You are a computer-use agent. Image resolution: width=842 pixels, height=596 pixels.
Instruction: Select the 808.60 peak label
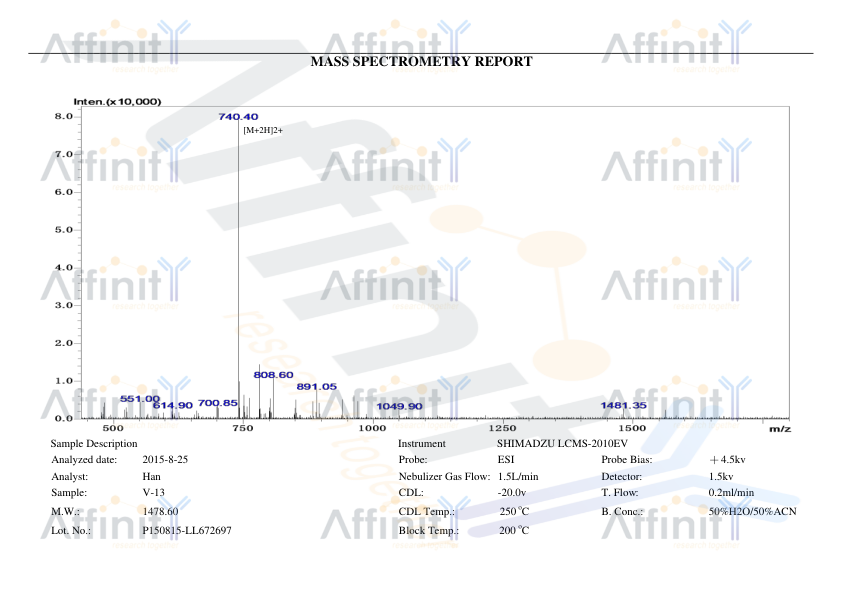273,375
